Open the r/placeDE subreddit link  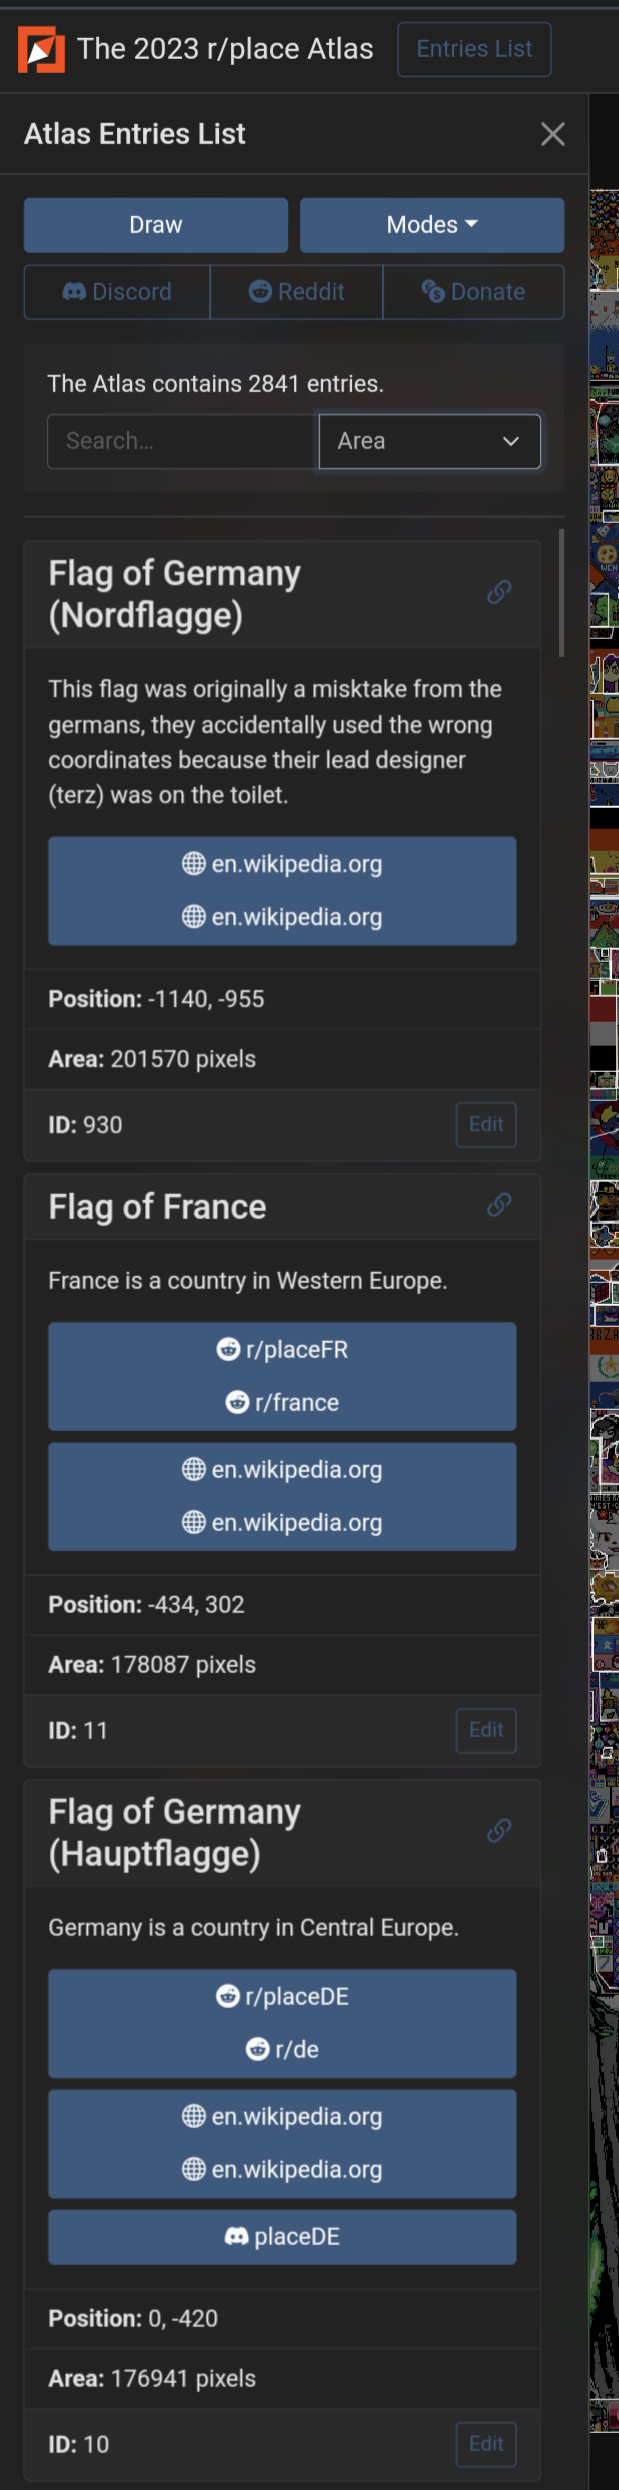point(282,1997)
